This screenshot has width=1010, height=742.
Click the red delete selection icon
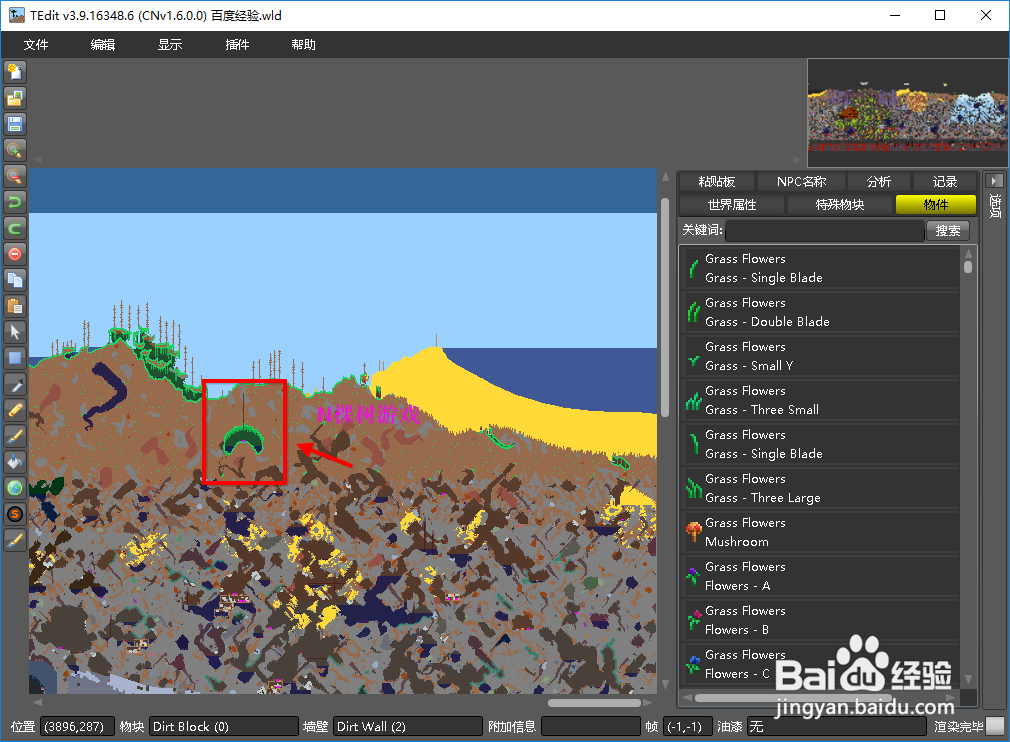tap(15, 254)
